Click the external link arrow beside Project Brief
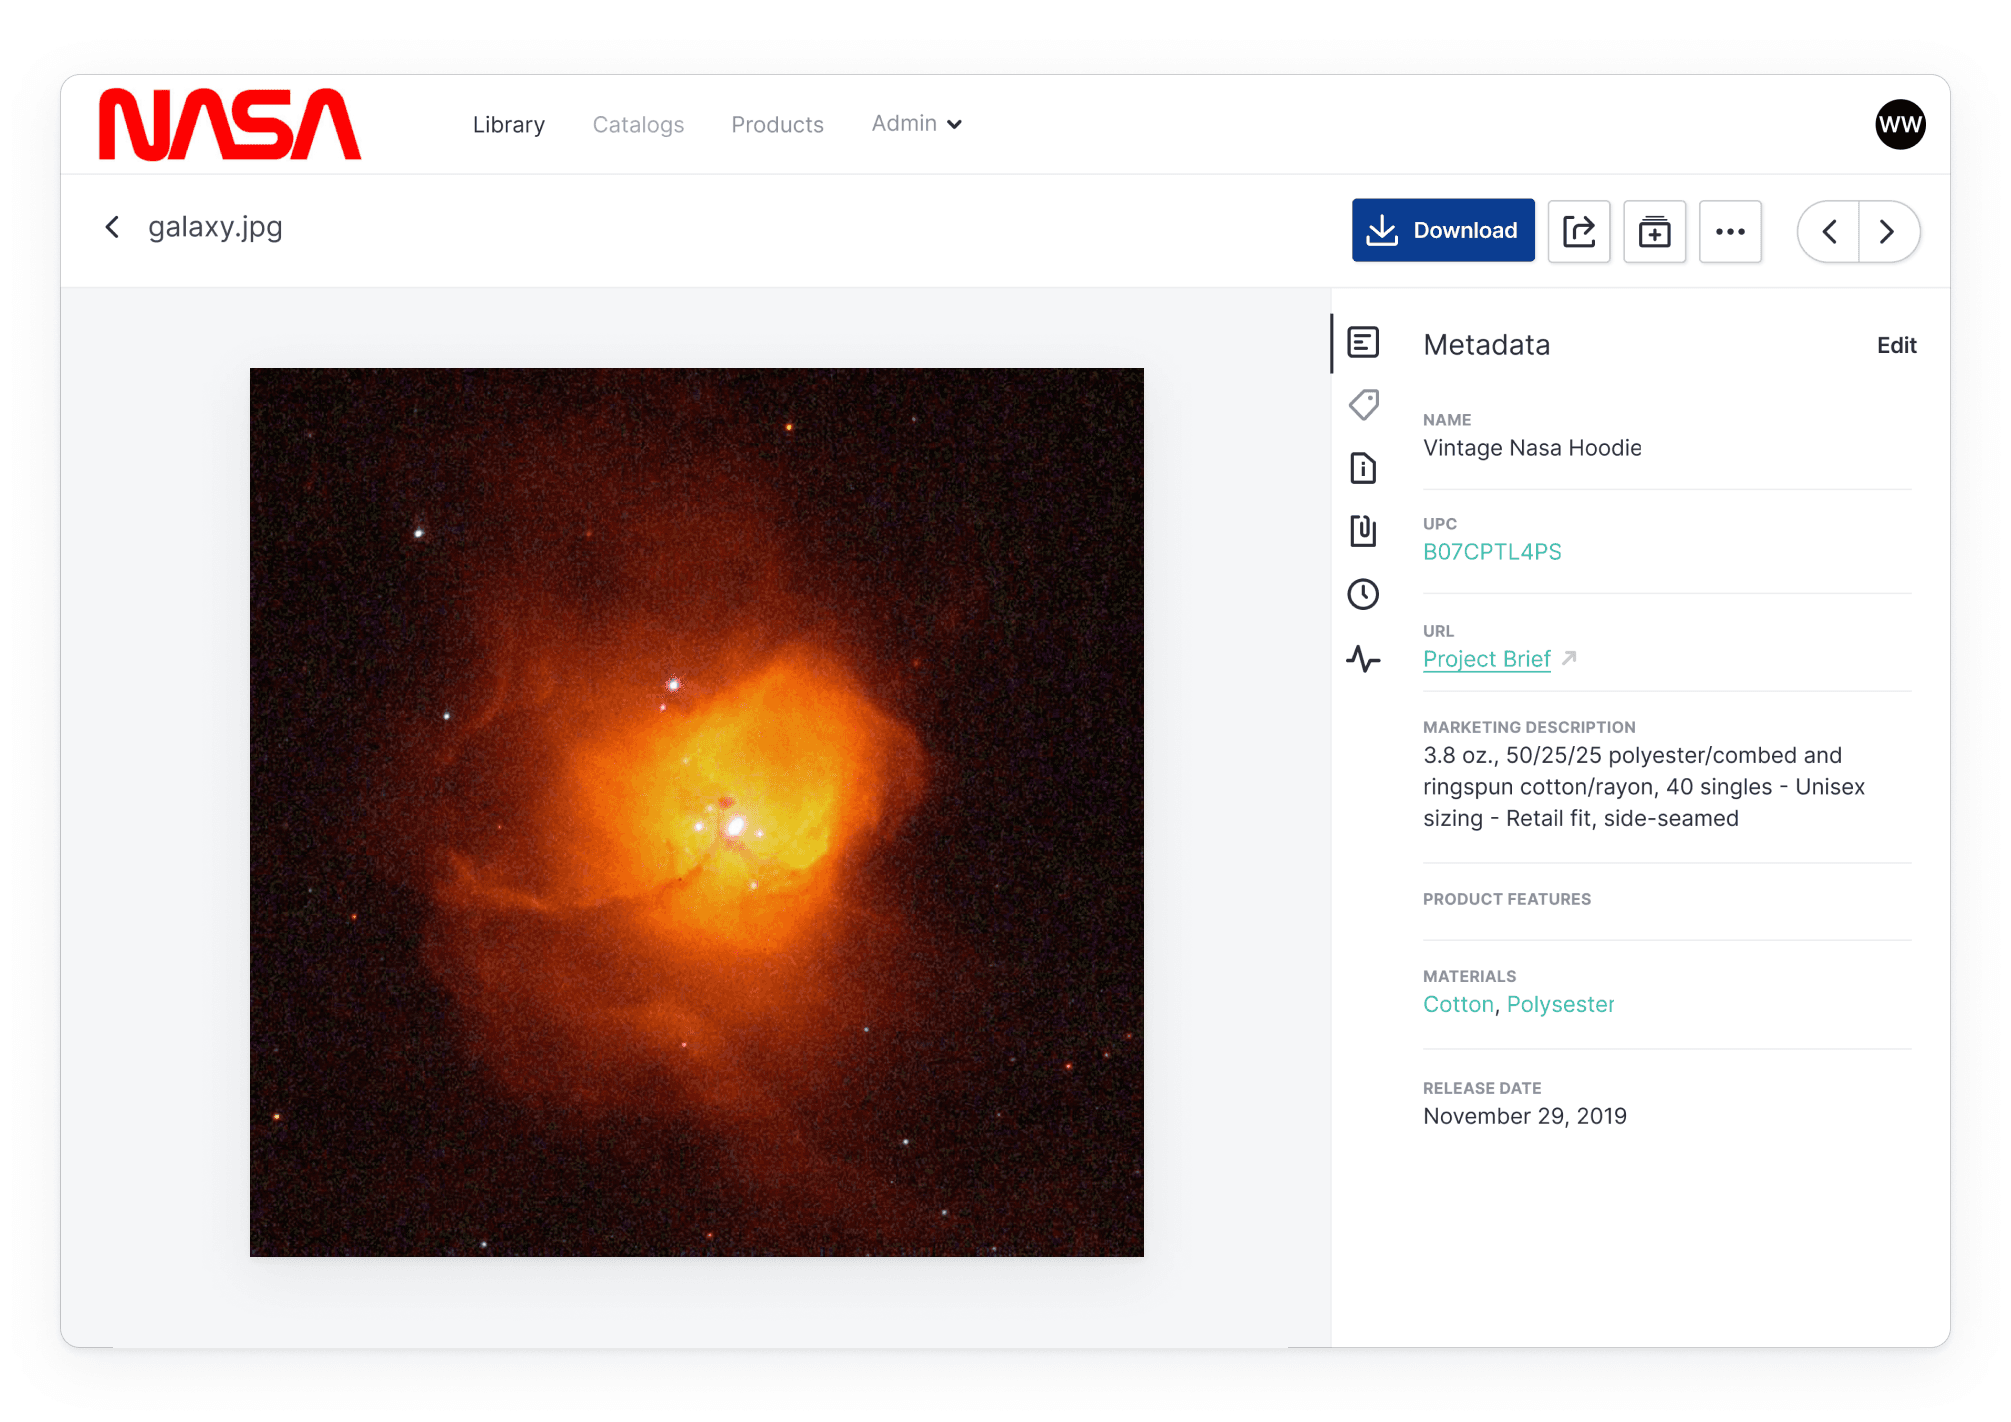2011x1422 pixels. pyautogui.click(x=1569, y=658)
